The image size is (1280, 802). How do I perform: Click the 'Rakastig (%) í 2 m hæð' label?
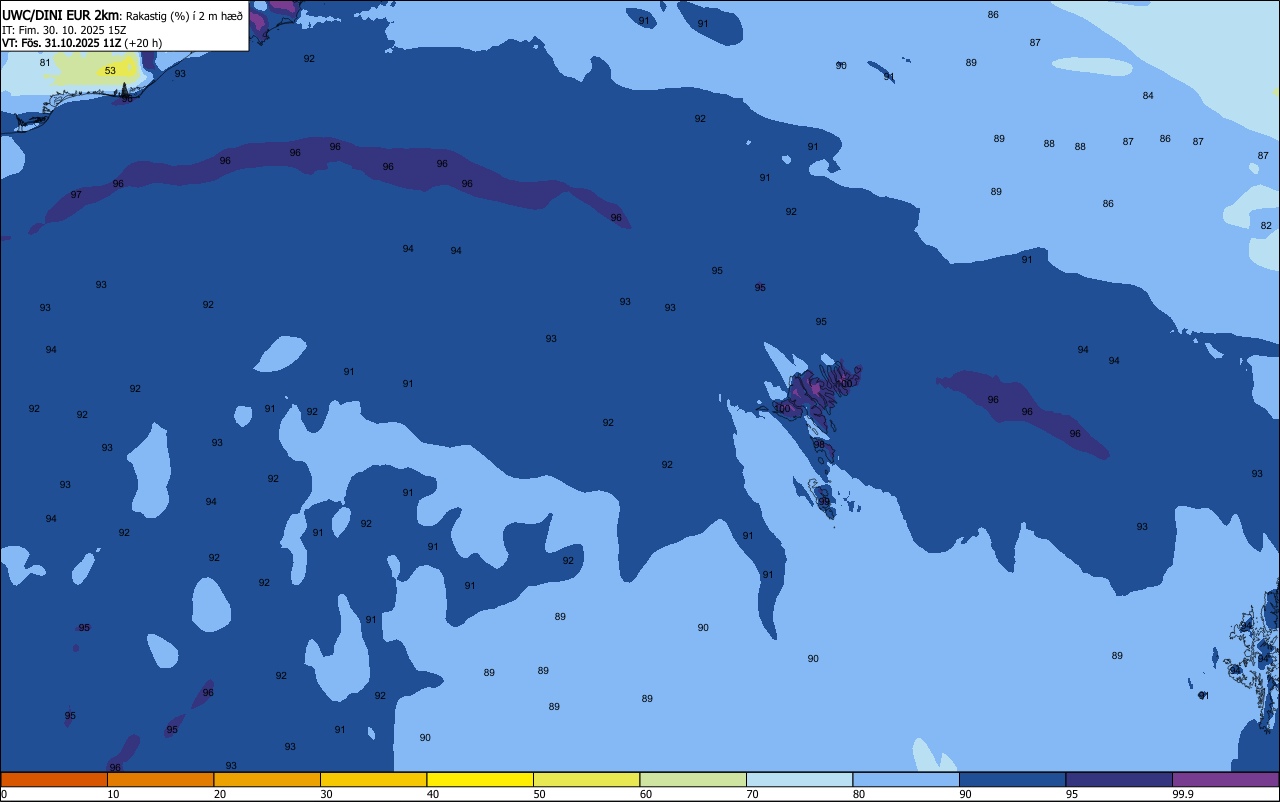[x=184, y=16]
